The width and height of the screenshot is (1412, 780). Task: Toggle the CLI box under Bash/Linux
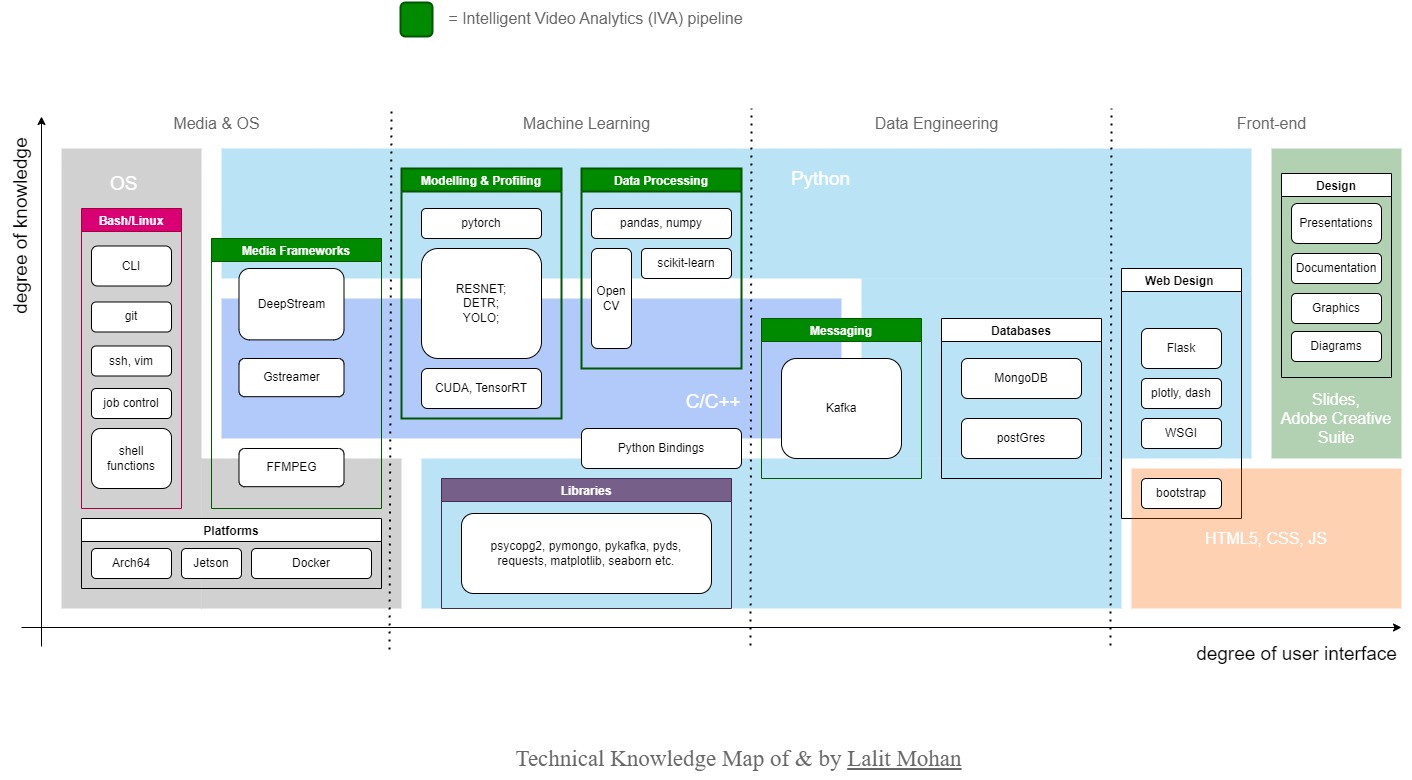131,265
